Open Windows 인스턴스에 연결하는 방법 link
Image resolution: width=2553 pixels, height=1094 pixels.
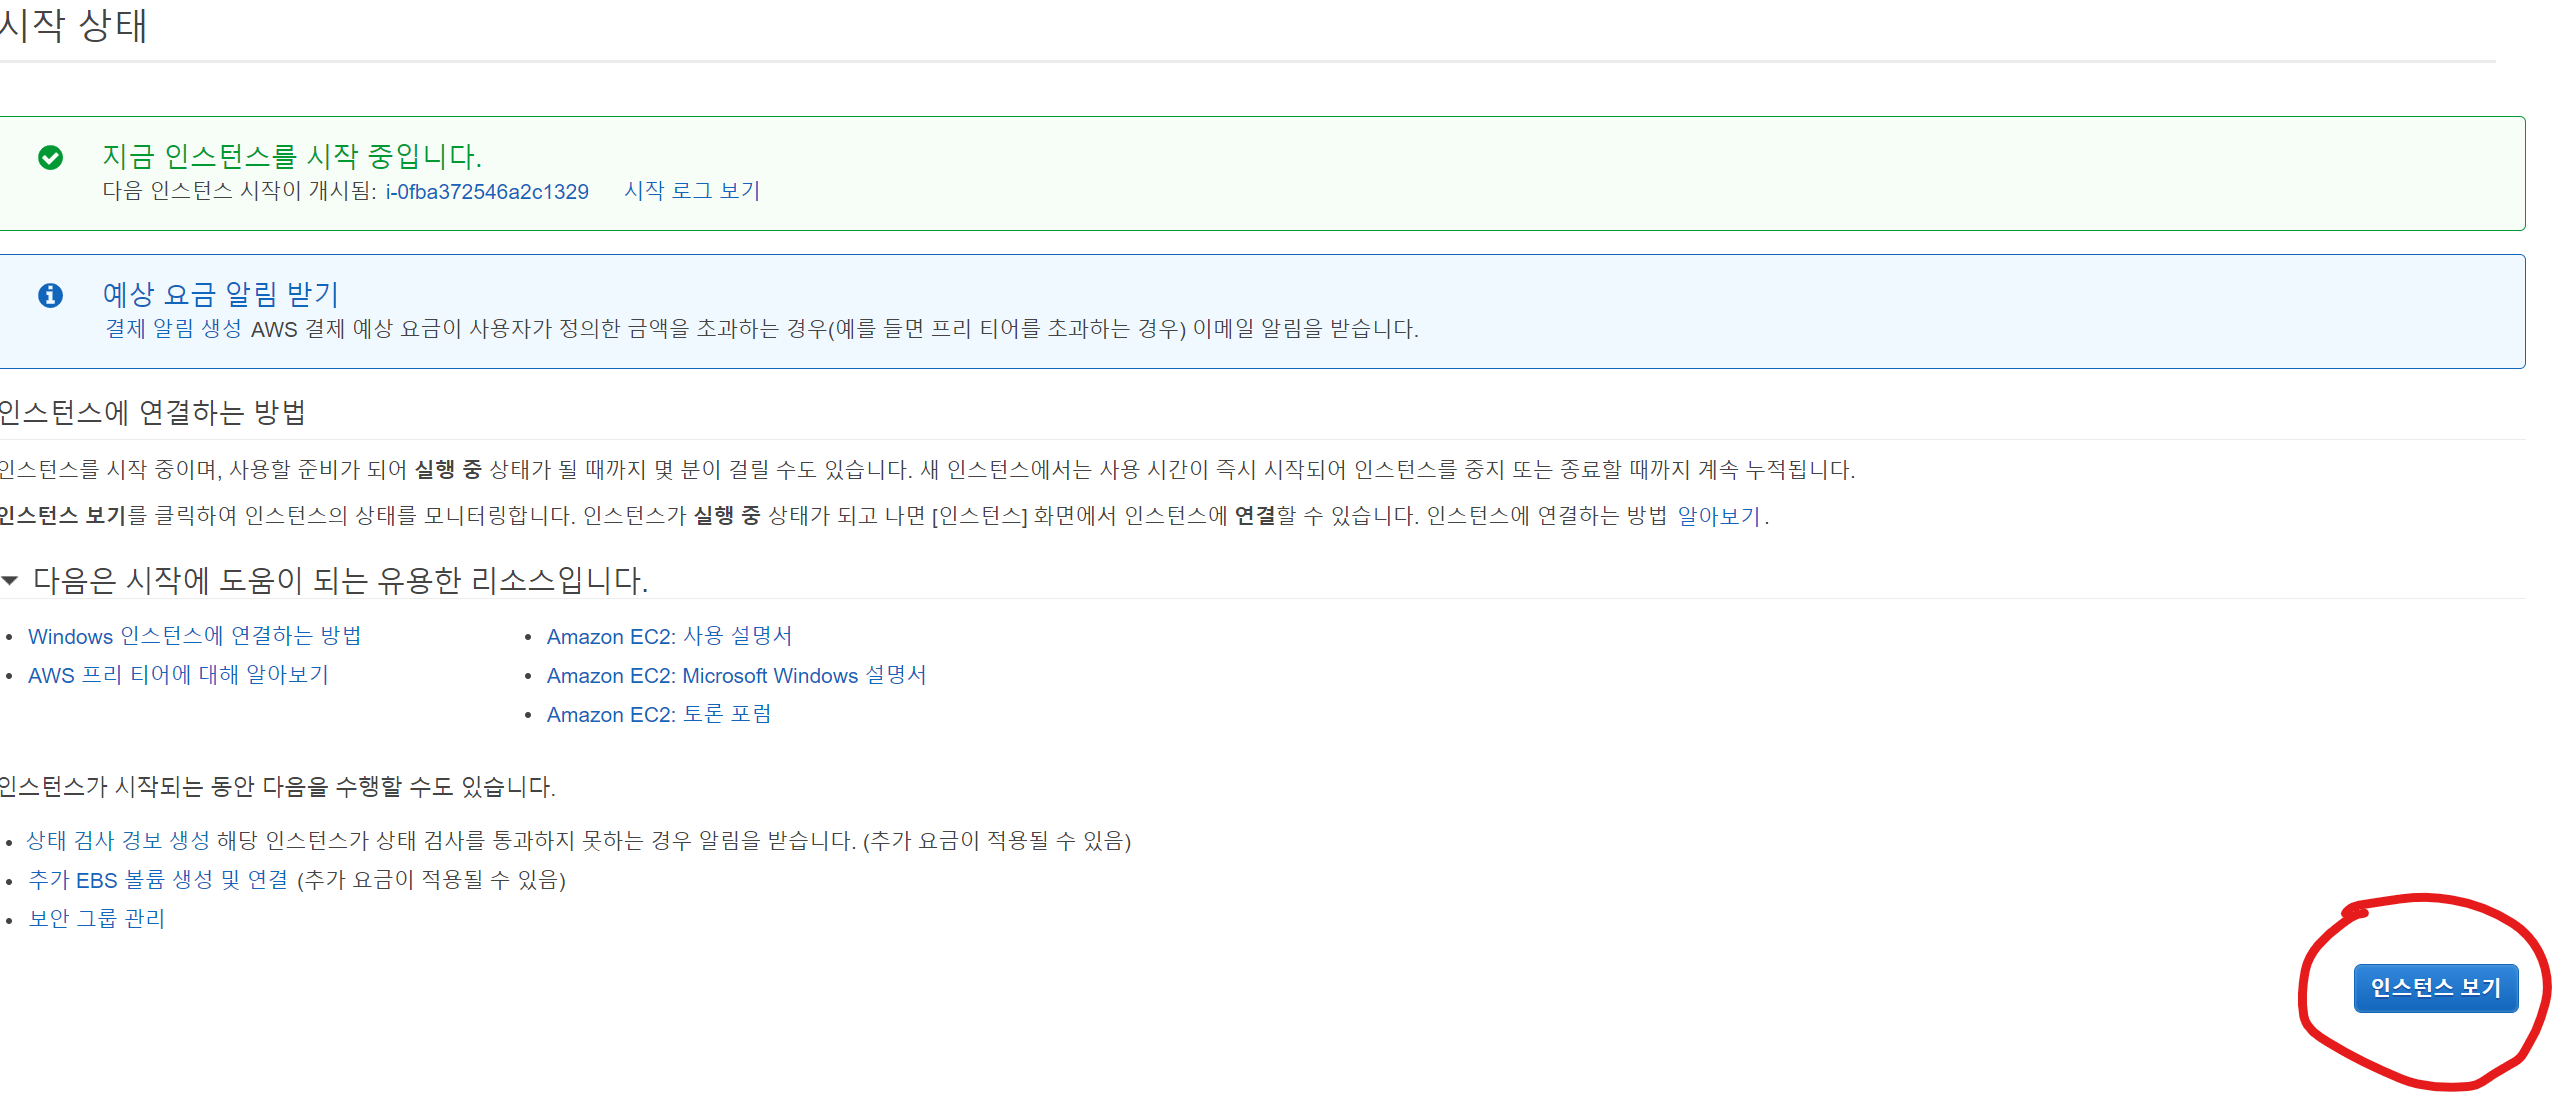point(195,636)
